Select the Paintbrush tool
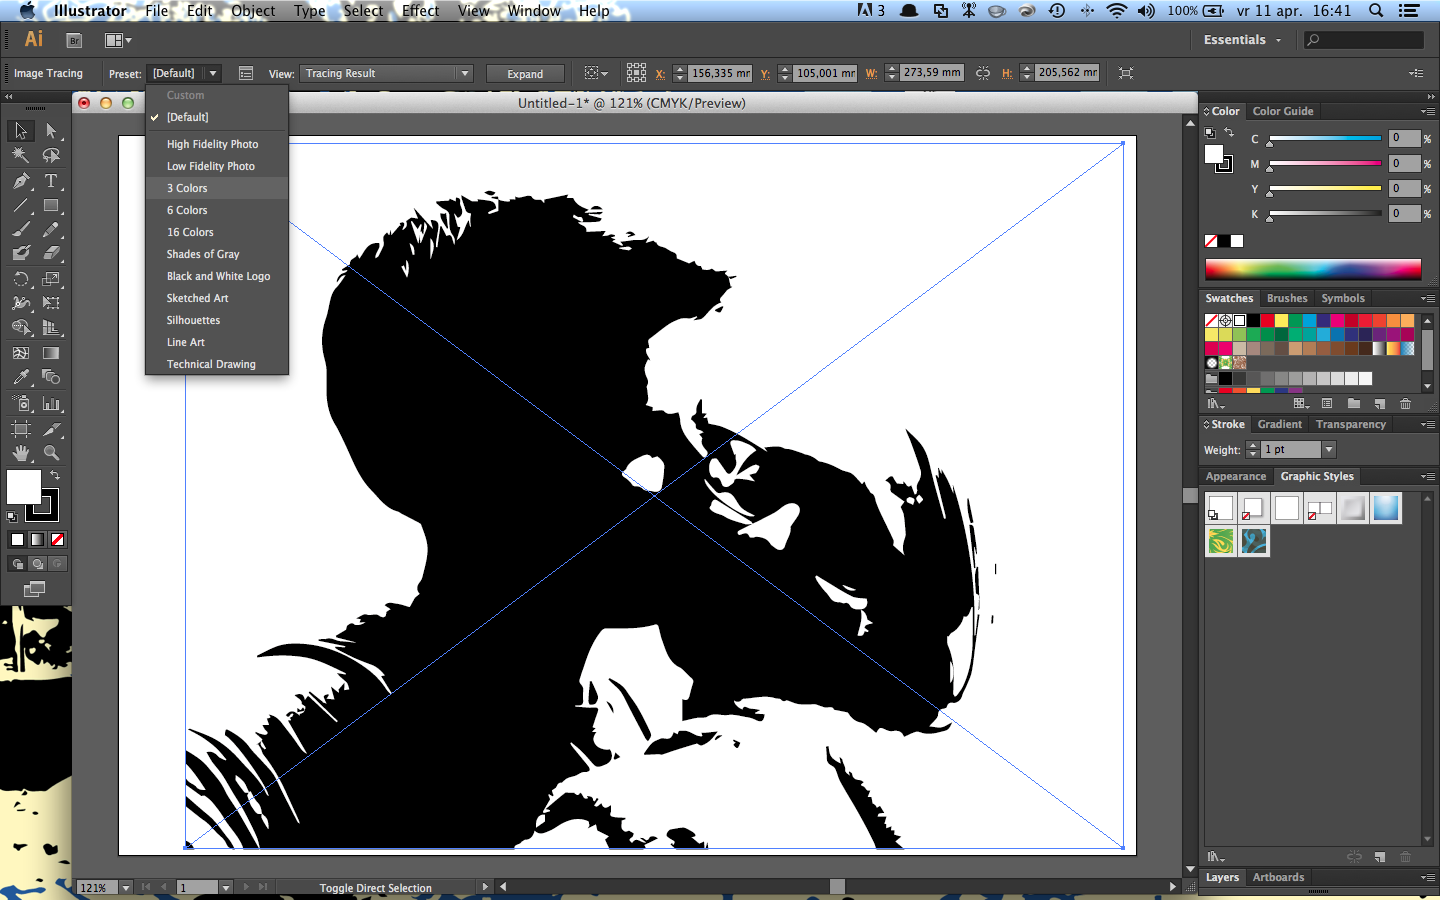 point(21,229)
